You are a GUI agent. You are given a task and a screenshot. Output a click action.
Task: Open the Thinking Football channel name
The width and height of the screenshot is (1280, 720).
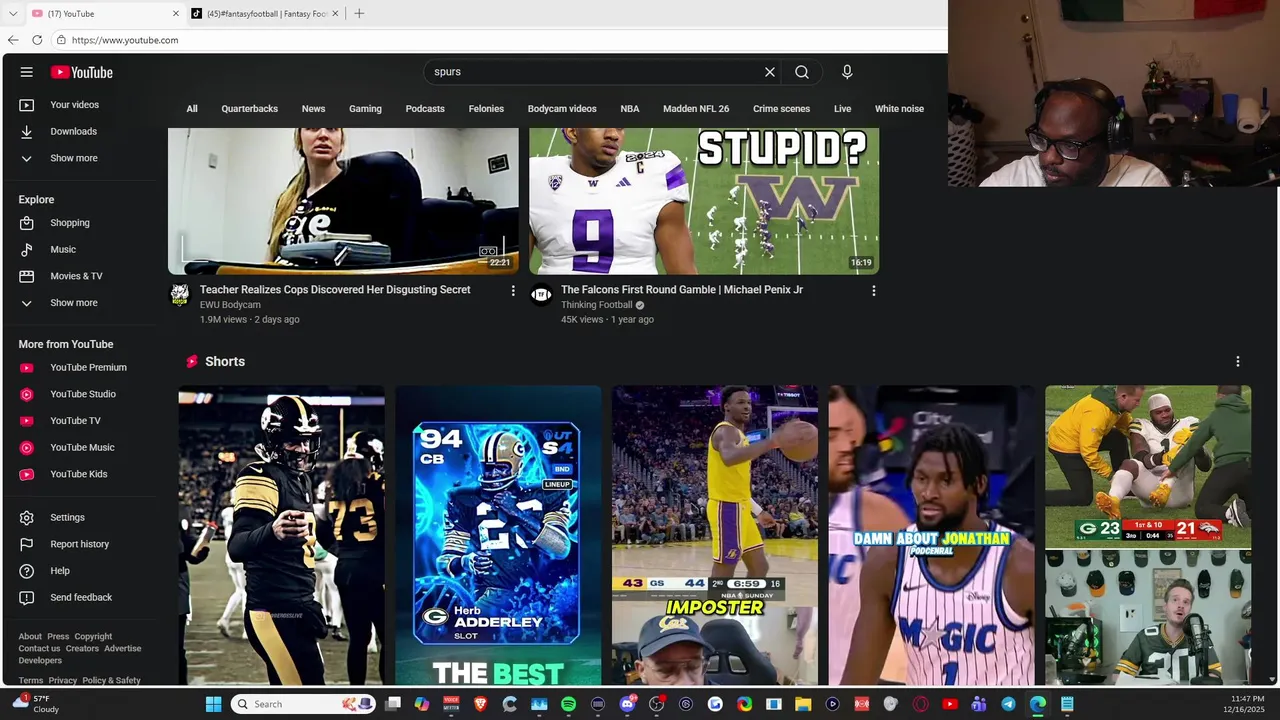[x=597, y=305]
